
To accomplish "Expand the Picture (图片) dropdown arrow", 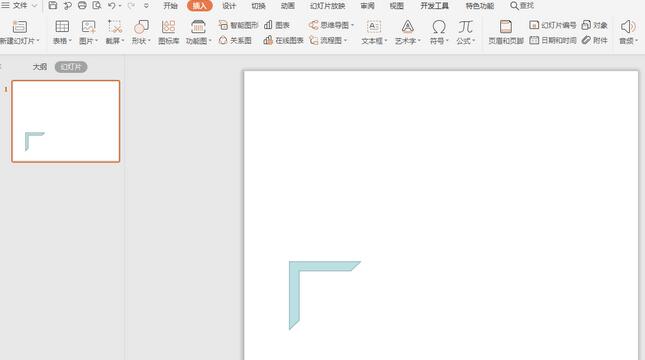I will pyautogui.click(x=97, y=41).
